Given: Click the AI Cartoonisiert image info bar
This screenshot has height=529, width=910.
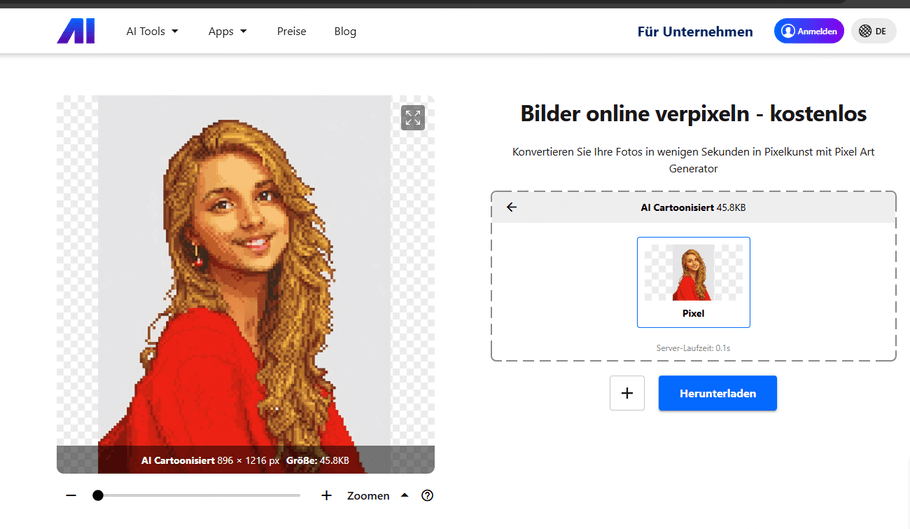Looking at the screenshot, I should pyautogui.click(x=245, y=460).
